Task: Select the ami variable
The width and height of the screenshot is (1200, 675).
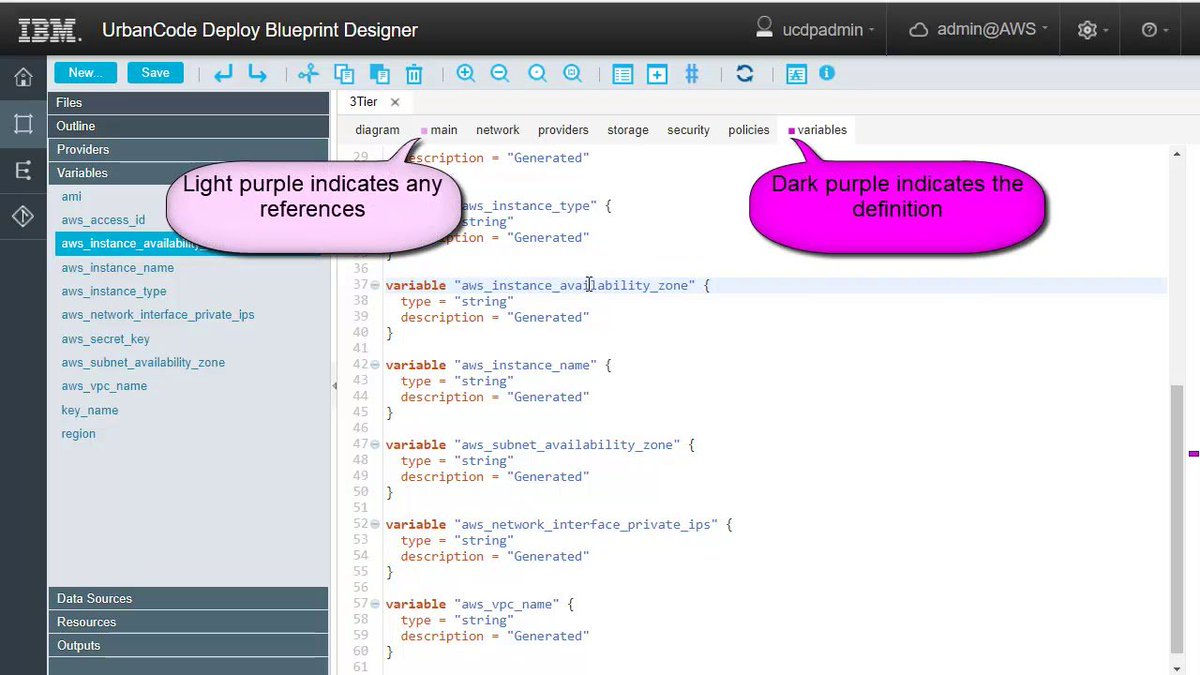Action: [x=71, y=196]
